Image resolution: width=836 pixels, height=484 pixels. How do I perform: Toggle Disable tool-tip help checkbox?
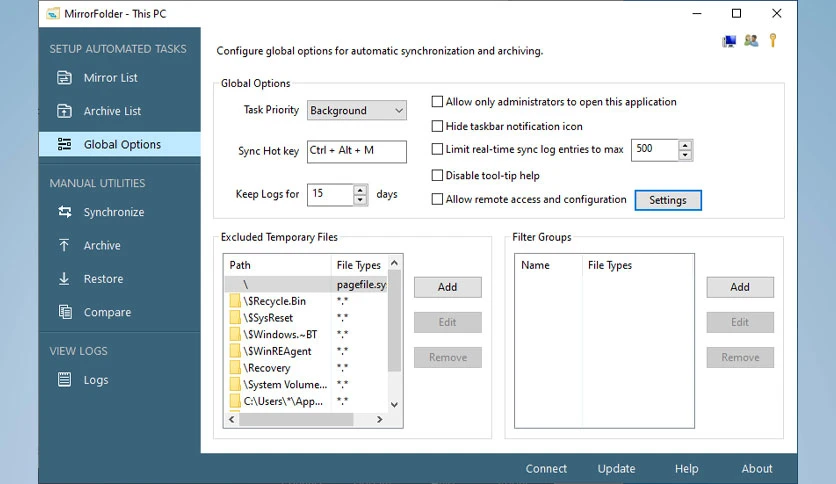point(437,175)
